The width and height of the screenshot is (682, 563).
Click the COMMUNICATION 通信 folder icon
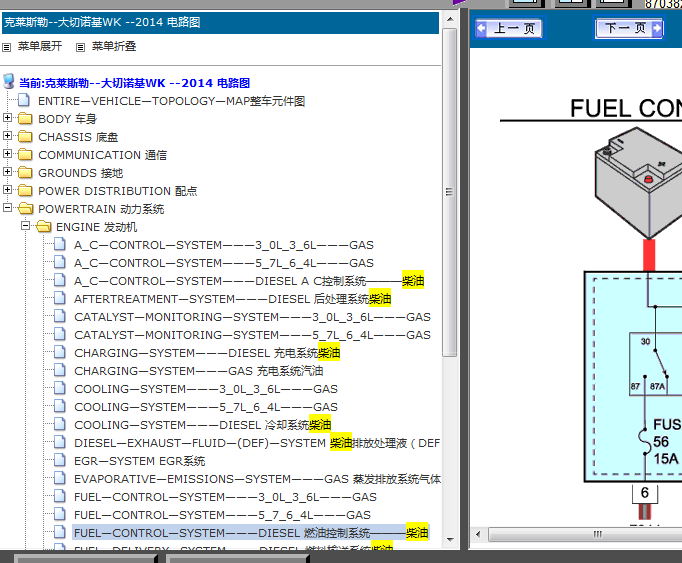(25, 154)
